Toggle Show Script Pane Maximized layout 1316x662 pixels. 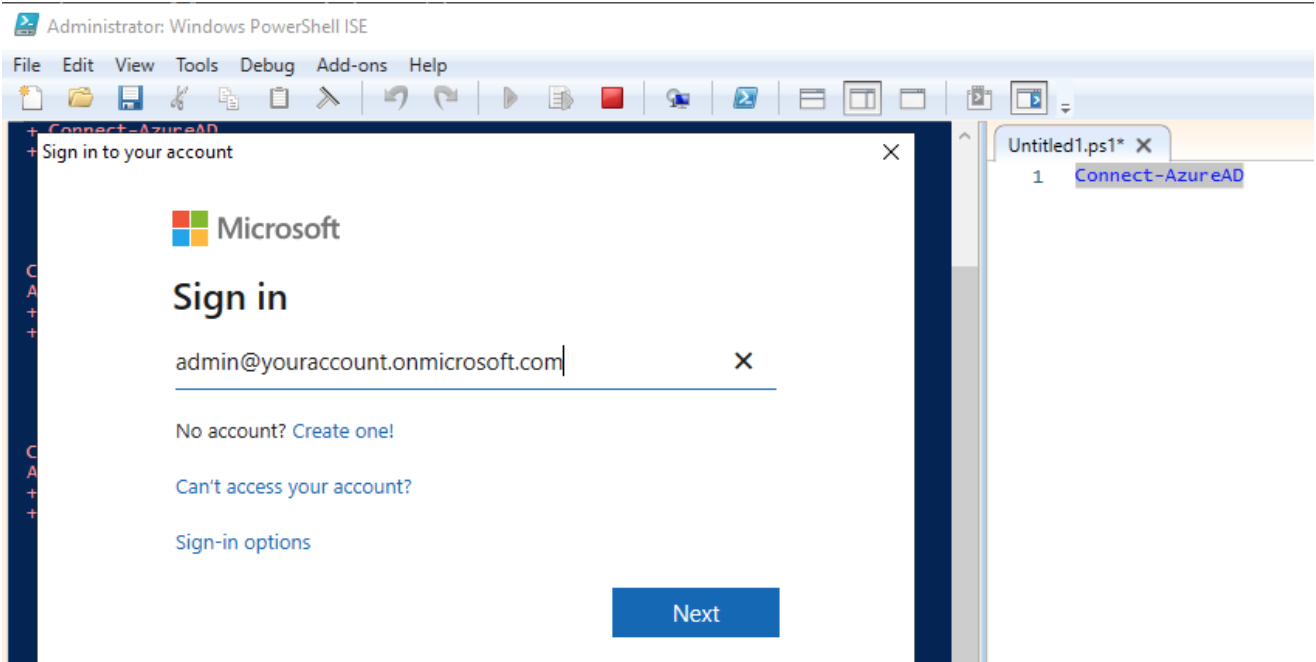pos(913,97)
